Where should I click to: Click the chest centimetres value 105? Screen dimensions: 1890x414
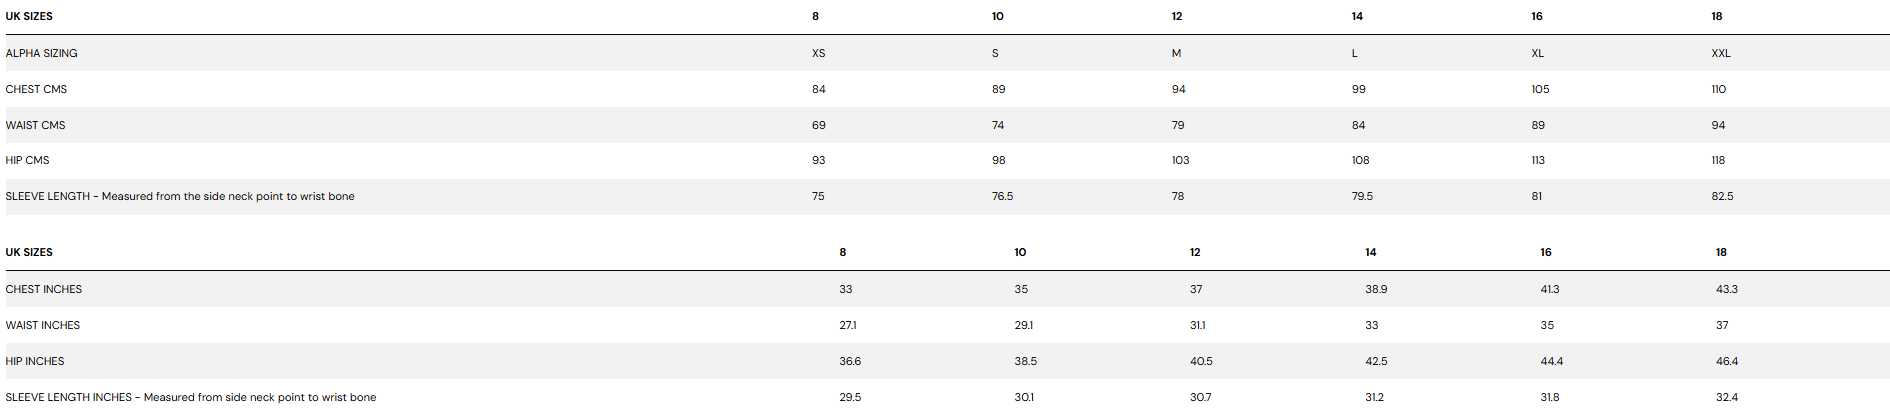[1540, 89]
